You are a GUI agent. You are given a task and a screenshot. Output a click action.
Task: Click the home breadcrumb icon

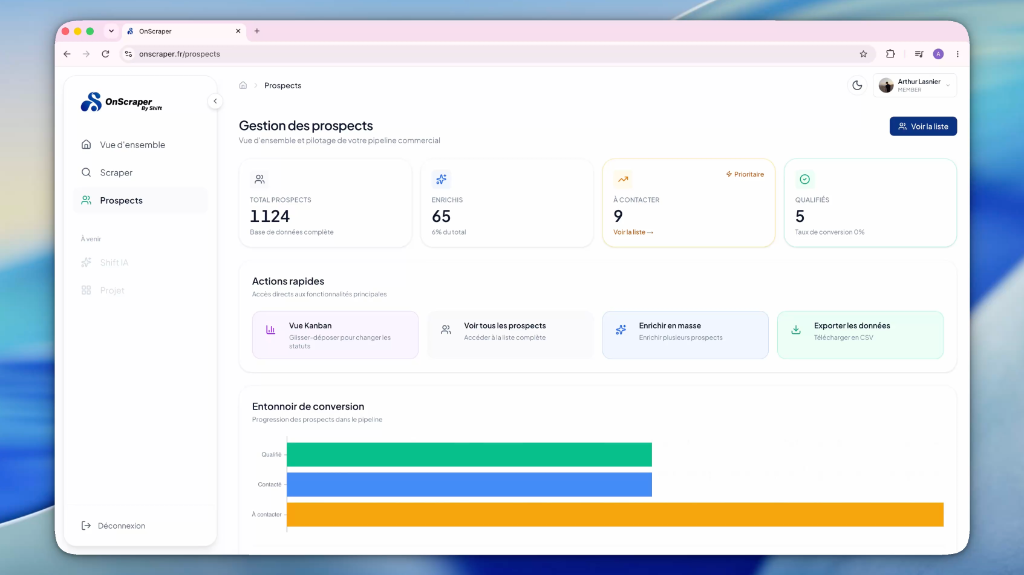pyautogui.click(x=243, y=86)
